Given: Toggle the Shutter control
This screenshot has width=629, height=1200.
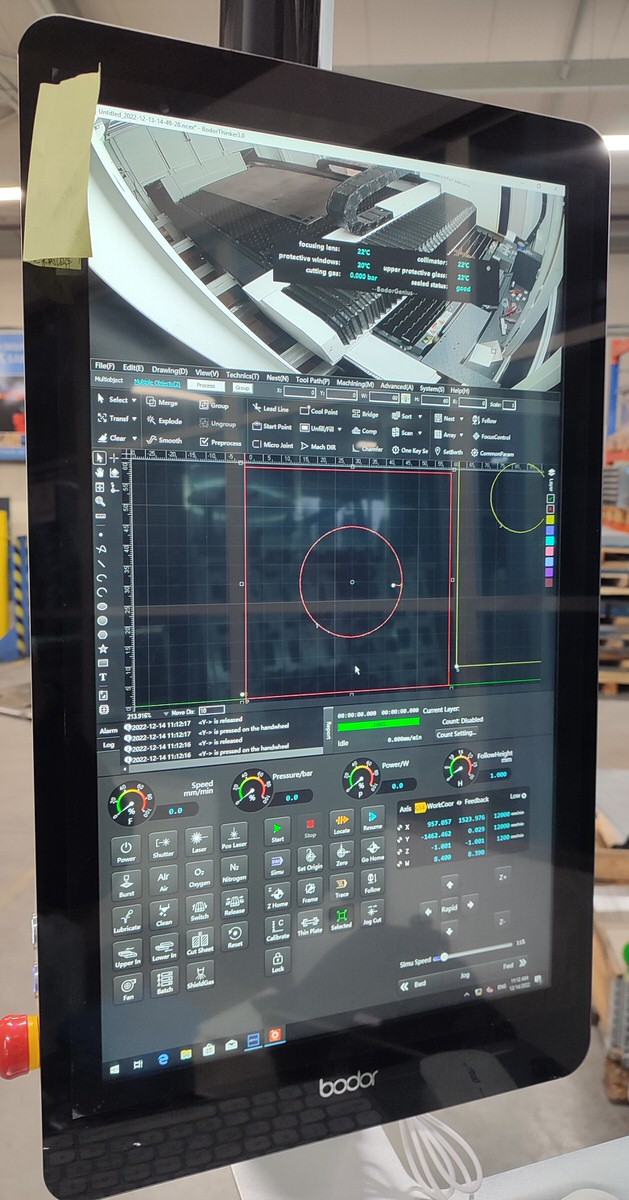Looking at the screenshot, I should [x=163, y=847].
